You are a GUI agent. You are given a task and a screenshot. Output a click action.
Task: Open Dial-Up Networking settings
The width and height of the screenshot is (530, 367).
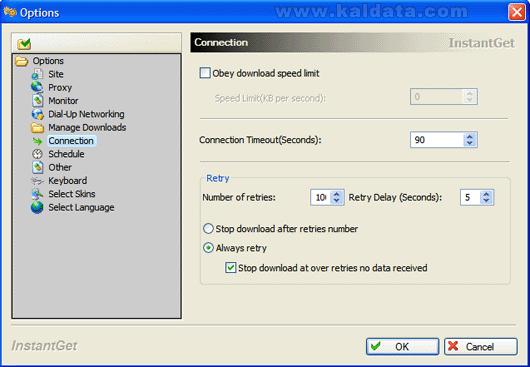(x=86, y=114)
